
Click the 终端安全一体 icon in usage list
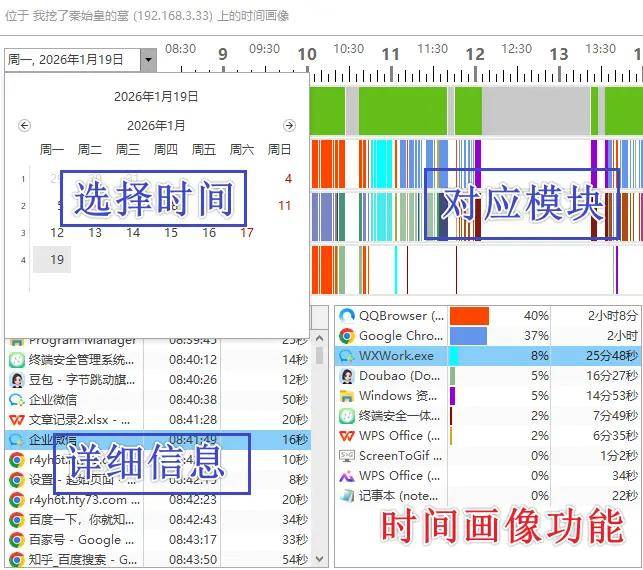click(347, 416)
